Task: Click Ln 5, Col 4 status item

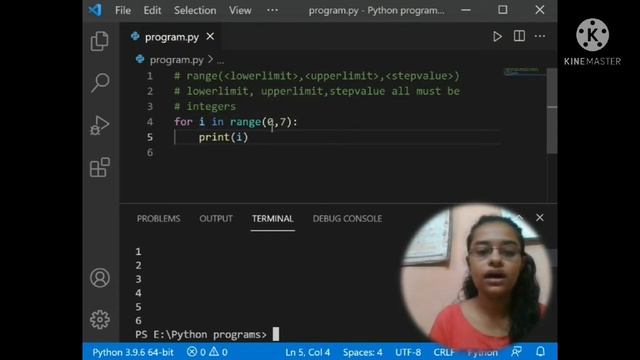Action: point(308,352)
